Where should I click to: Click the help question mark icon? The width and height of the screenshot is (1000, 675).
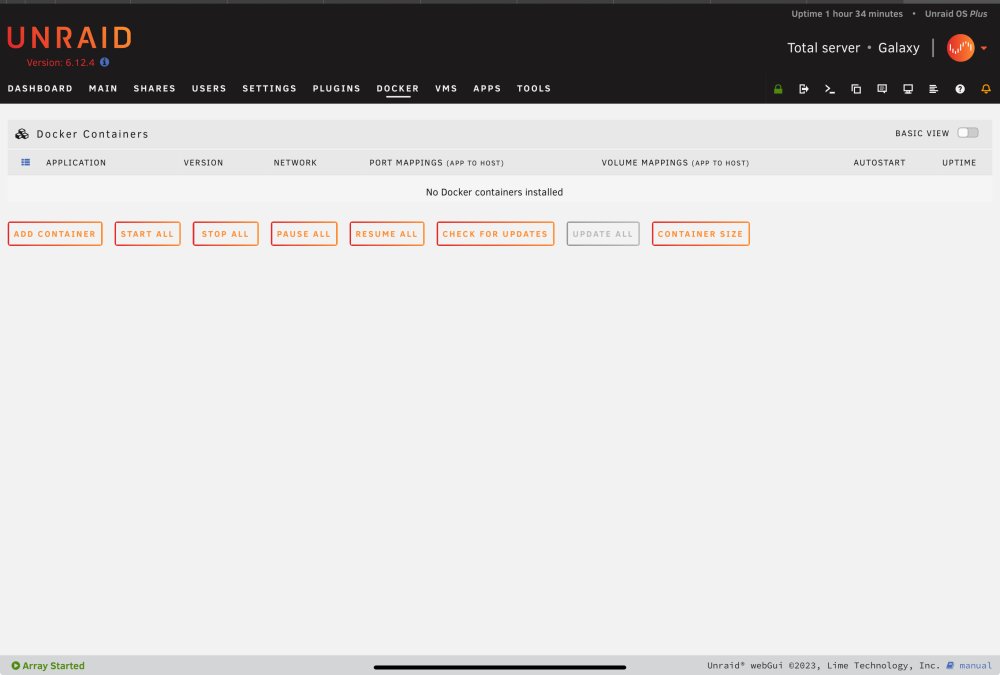click(x=960, y=89)
